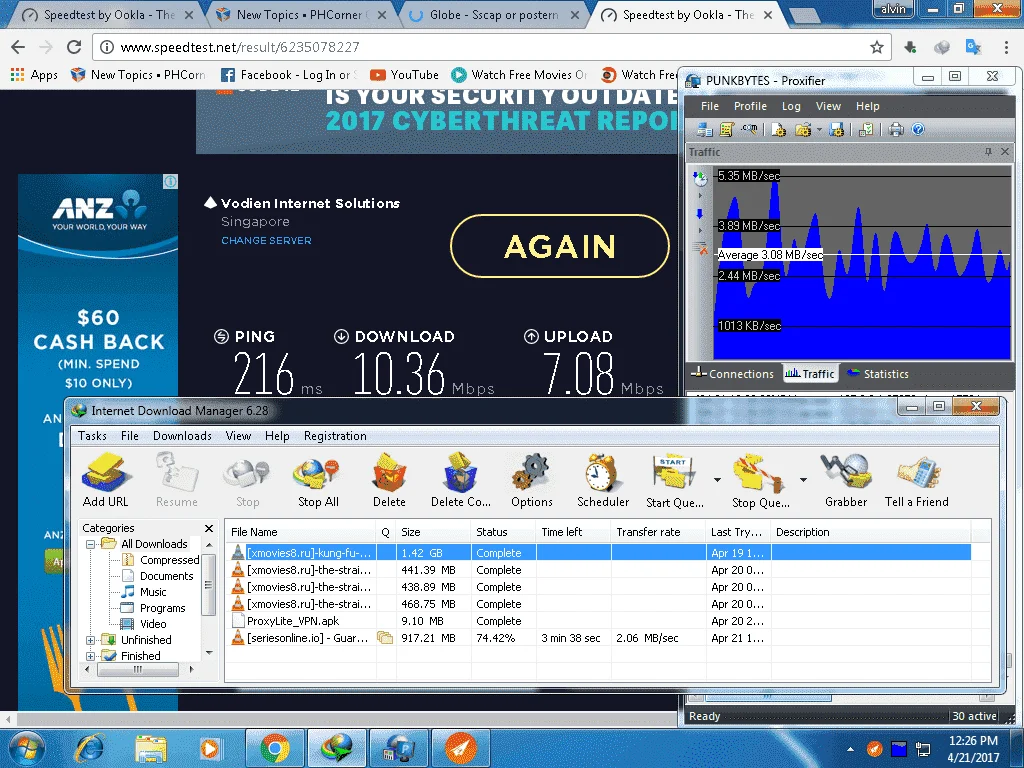Click Tell a Friend icon in IDM
The width and height of the screenshot is (1024, 768).
coord(916,480)
